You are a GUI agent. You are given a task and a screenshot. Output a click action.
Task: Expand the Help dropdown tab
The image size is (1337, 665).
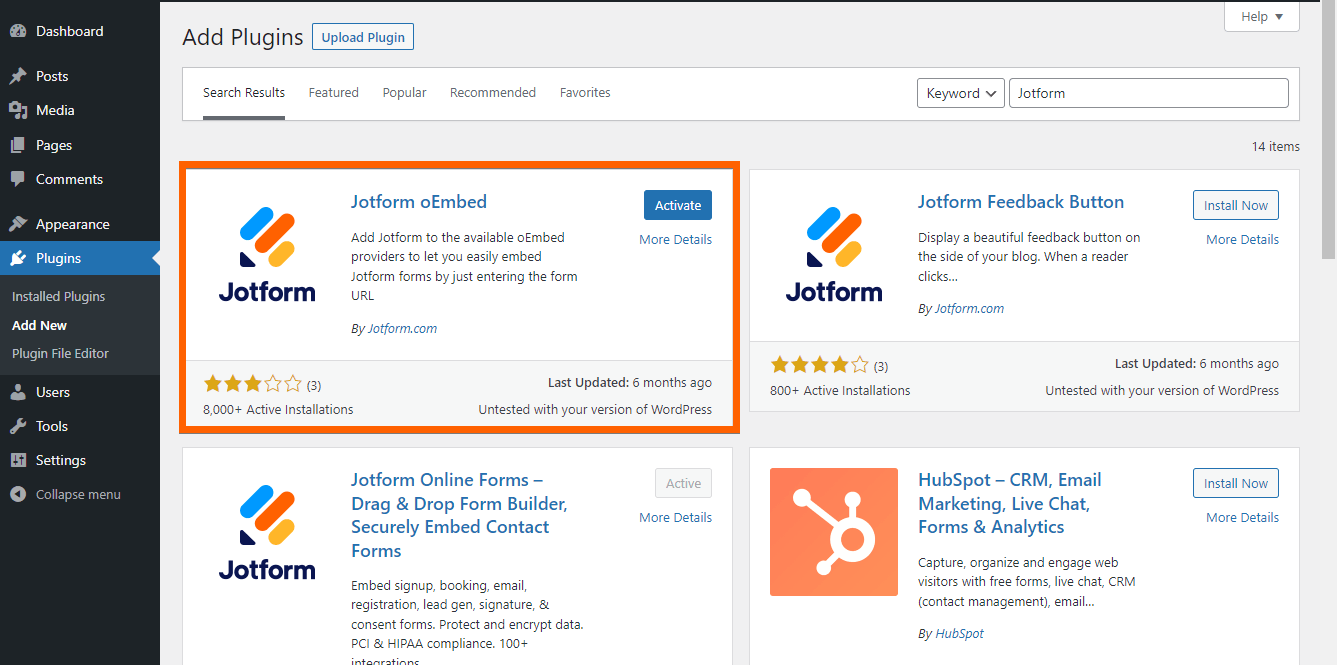point(1261,17)
